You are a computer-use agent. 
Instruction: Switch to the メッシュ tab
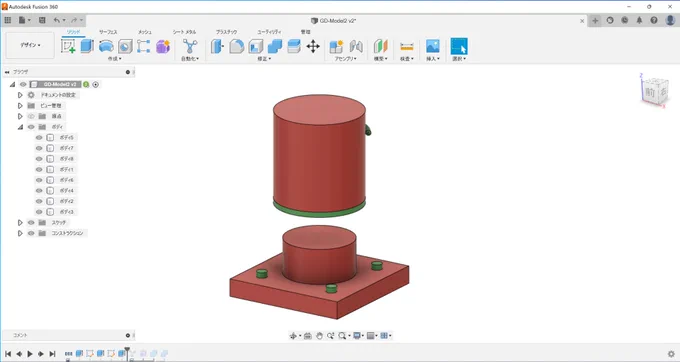click(x=144, y=32)
